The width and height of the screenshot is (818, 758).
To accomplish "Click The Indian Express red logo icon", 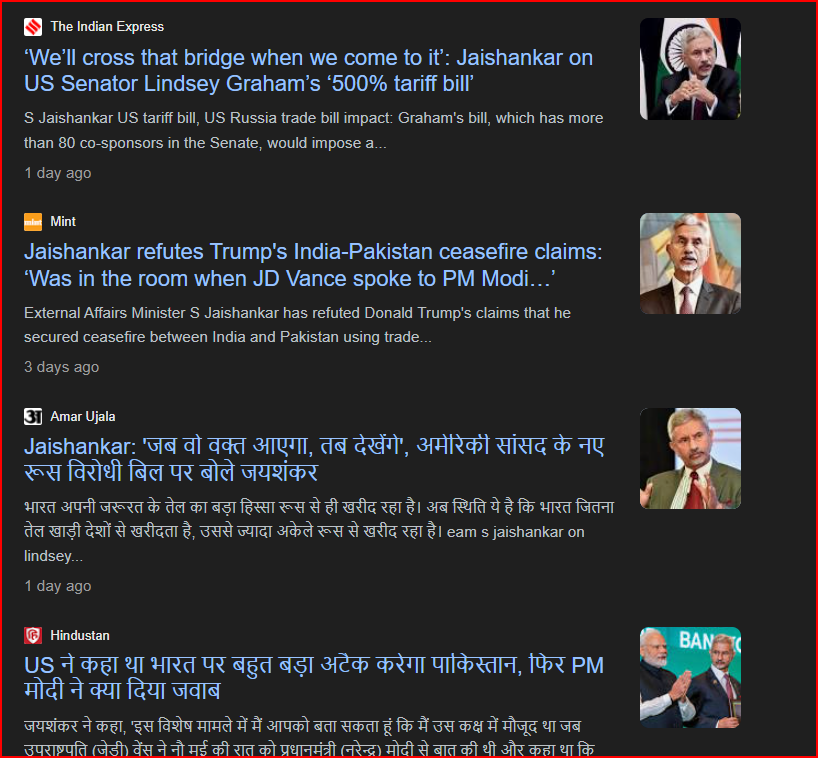I will pos(33,27).
